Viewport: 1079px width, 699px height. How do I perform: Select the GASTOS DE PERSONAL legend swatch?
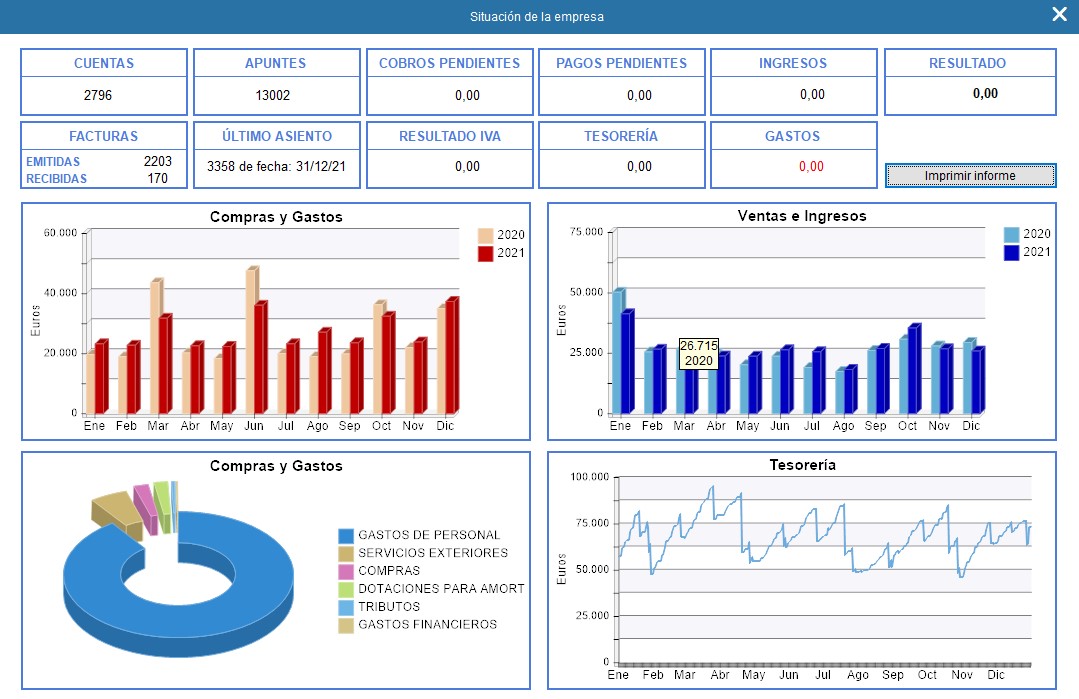coord(346,535)
